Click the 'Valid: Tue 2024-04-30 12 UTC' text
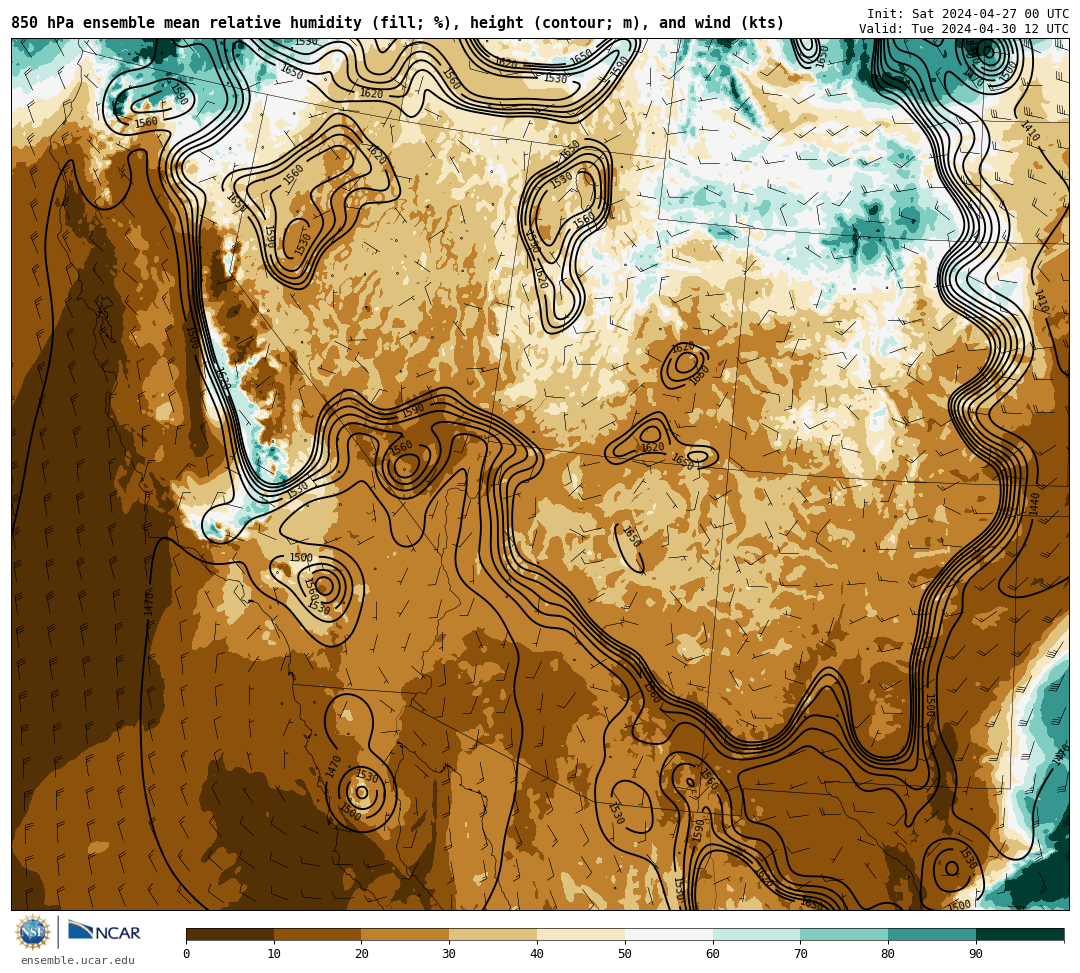 964,29
